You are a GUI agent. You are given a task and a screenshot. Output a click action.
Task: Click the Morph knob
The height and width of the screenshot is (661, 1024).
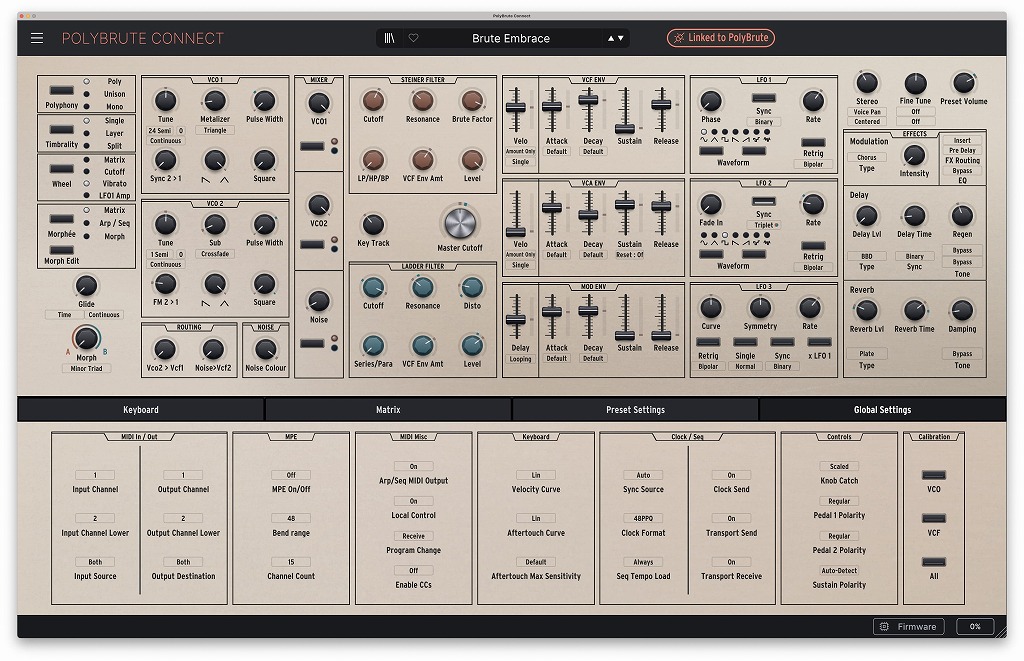point(86,338)
